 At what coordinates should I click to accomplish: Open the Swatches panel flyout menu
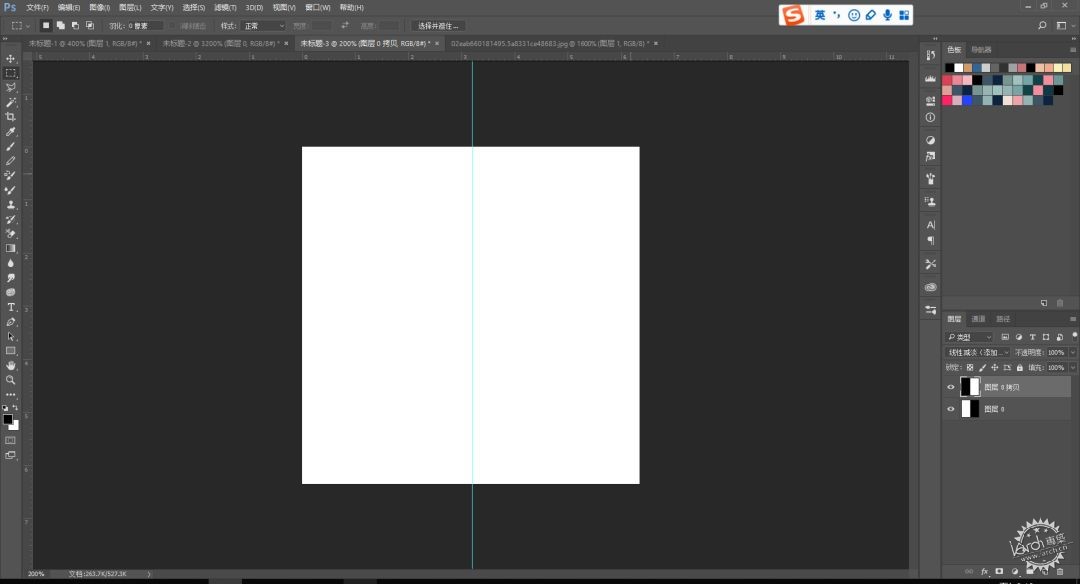click(x=1072, y=50)
